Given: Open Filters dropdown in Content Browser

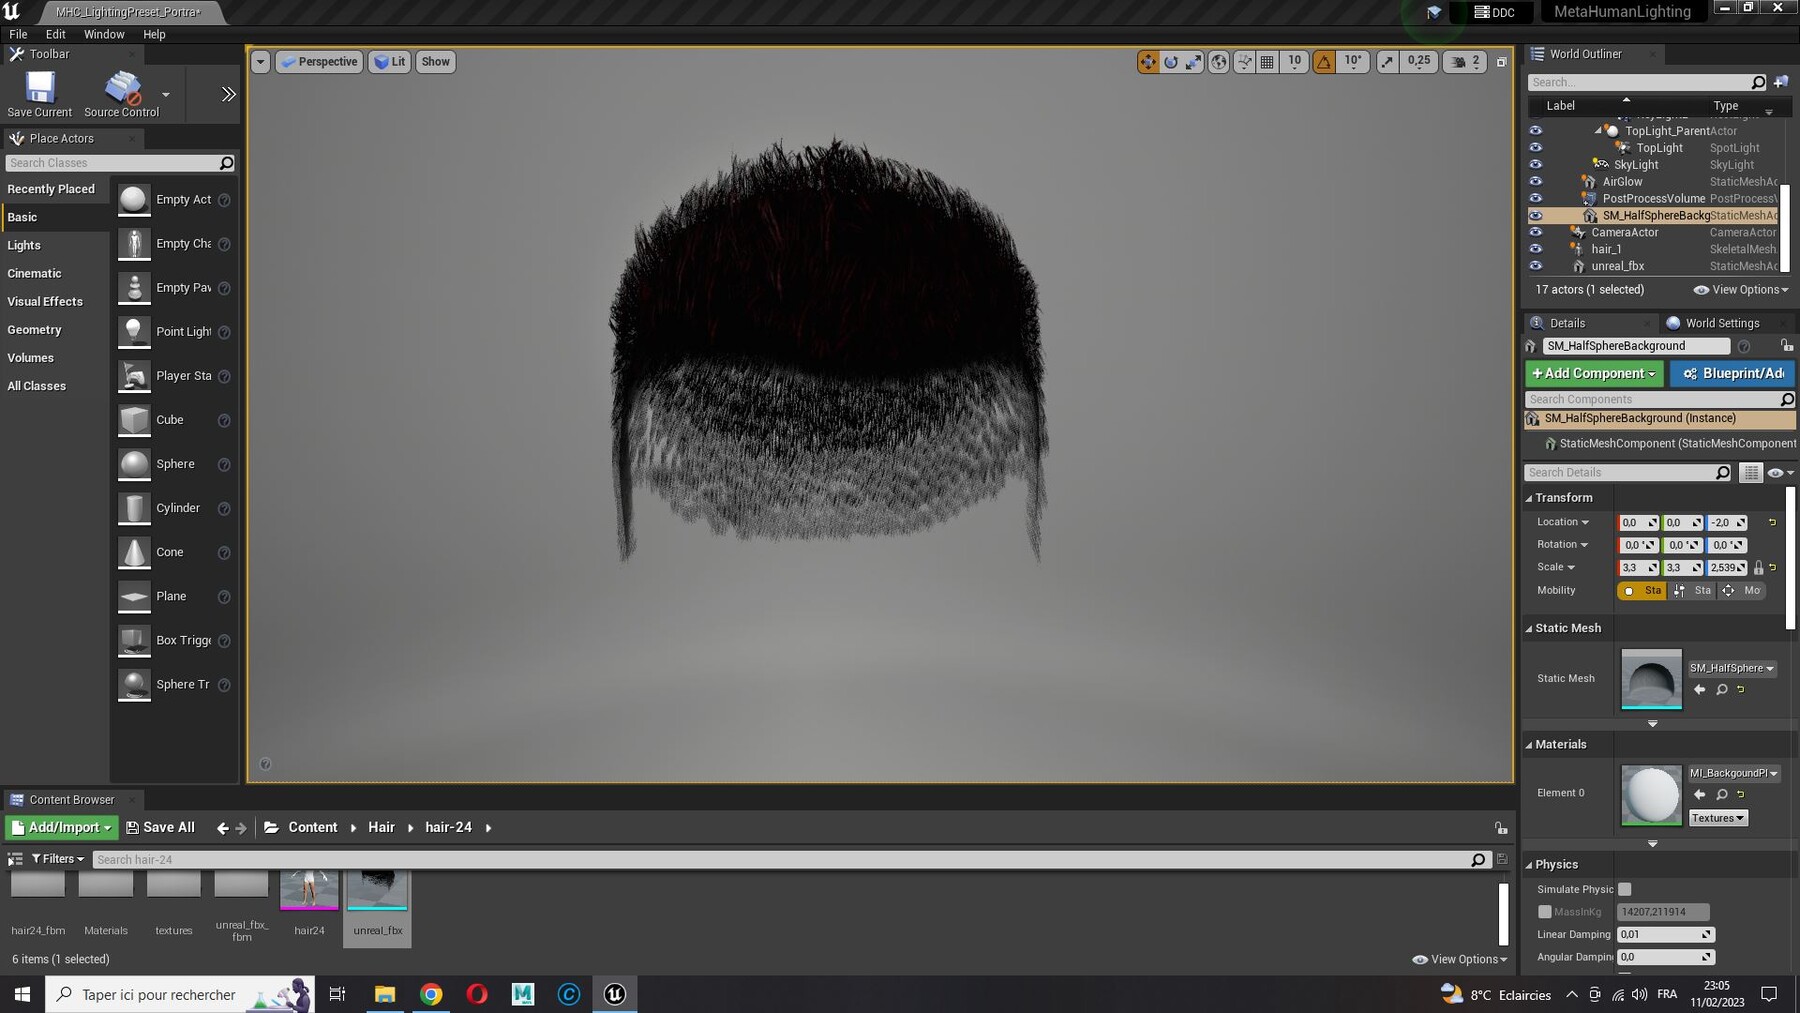Looking at the screenshot, I should 58,859.
